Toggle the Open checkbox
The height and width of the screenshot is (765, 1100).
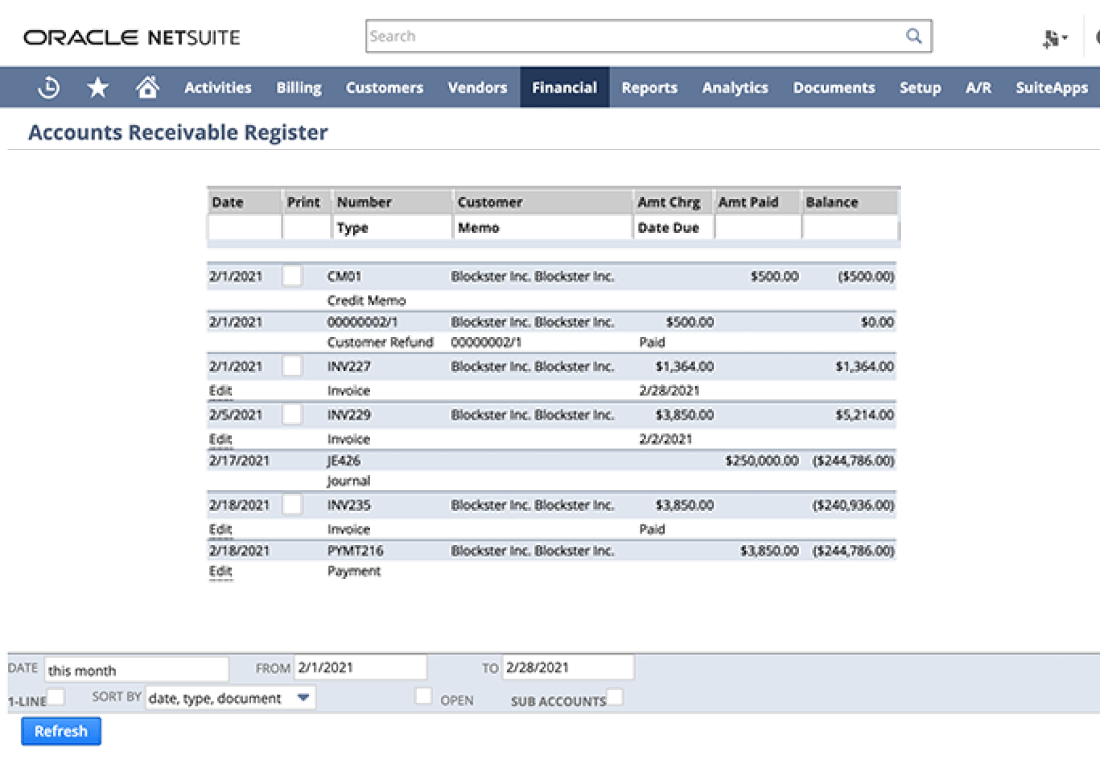coord(424,696)
